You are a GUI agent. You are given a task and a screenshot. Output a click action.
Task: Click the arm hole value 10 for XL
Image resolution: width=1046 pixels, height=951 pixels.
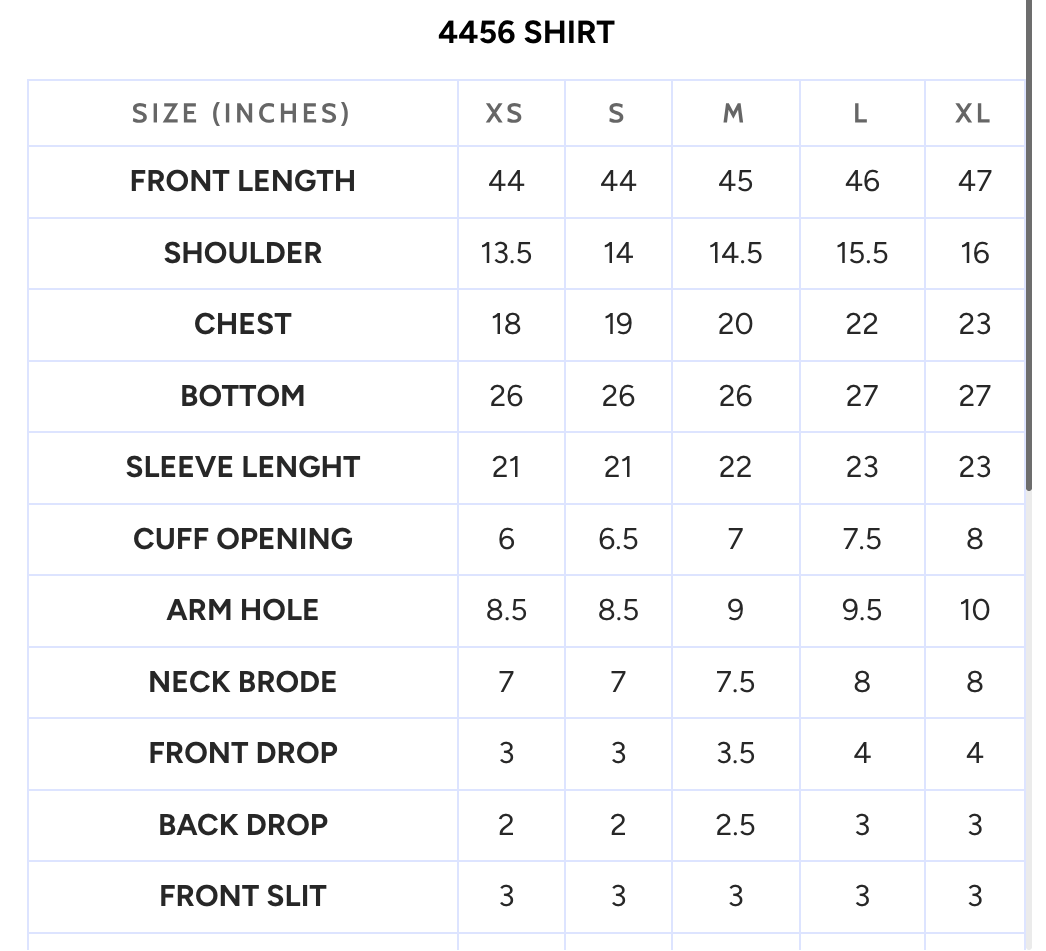974,610
